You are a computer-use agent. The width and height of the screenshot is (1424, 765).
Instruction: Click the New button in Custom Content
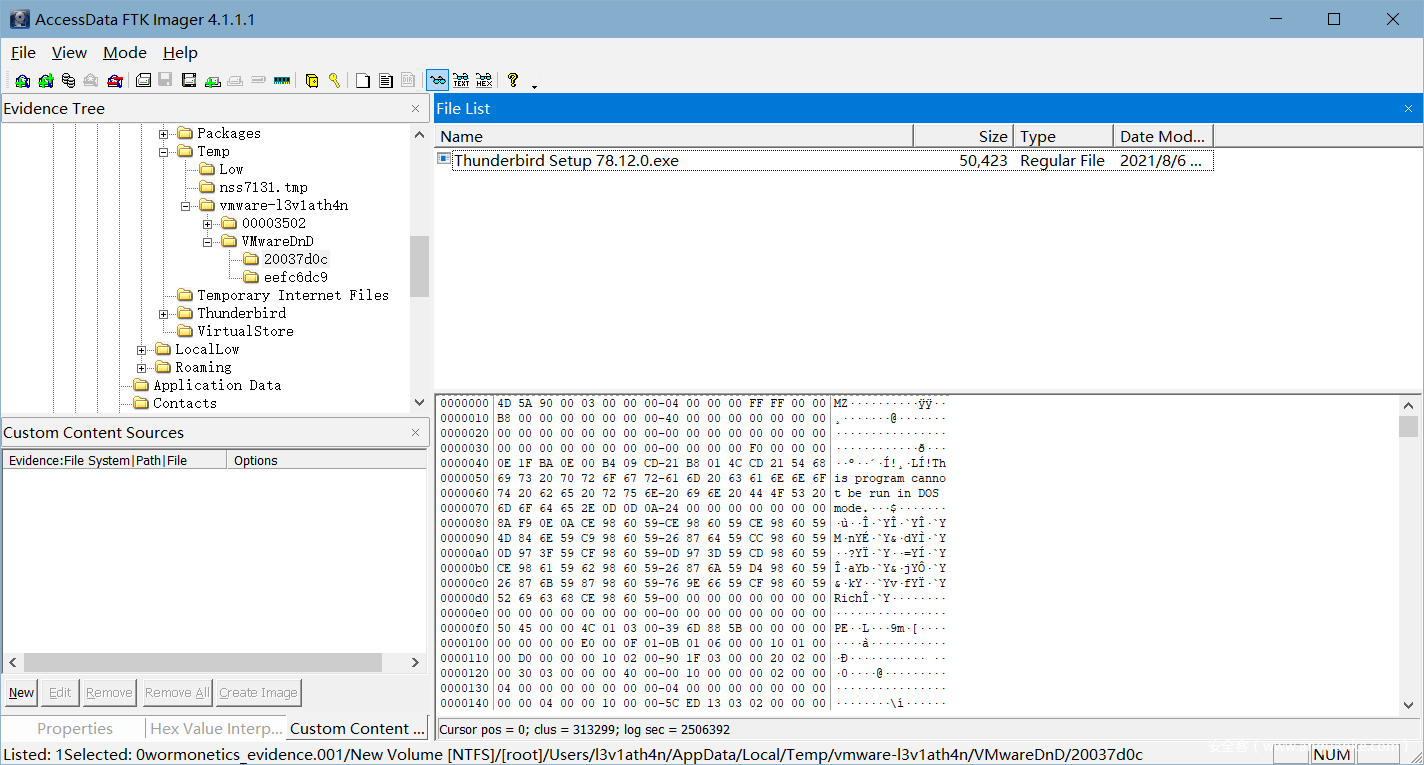21,693
